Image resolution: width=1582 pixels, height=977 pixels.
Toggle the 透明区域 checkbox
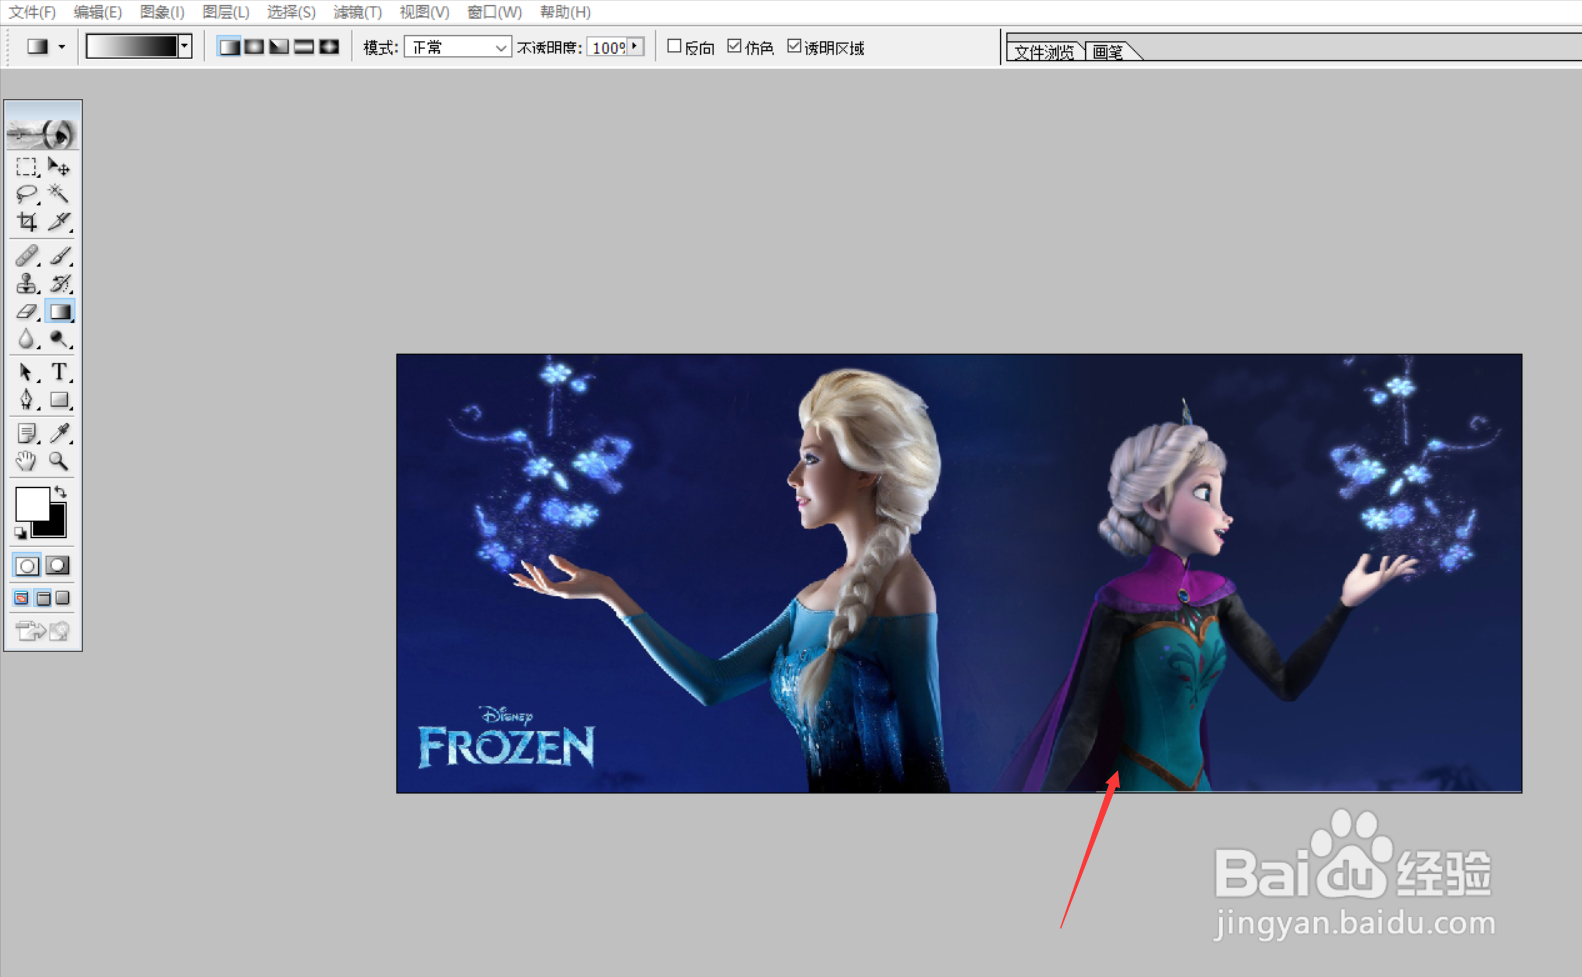(x=794, y=46)
